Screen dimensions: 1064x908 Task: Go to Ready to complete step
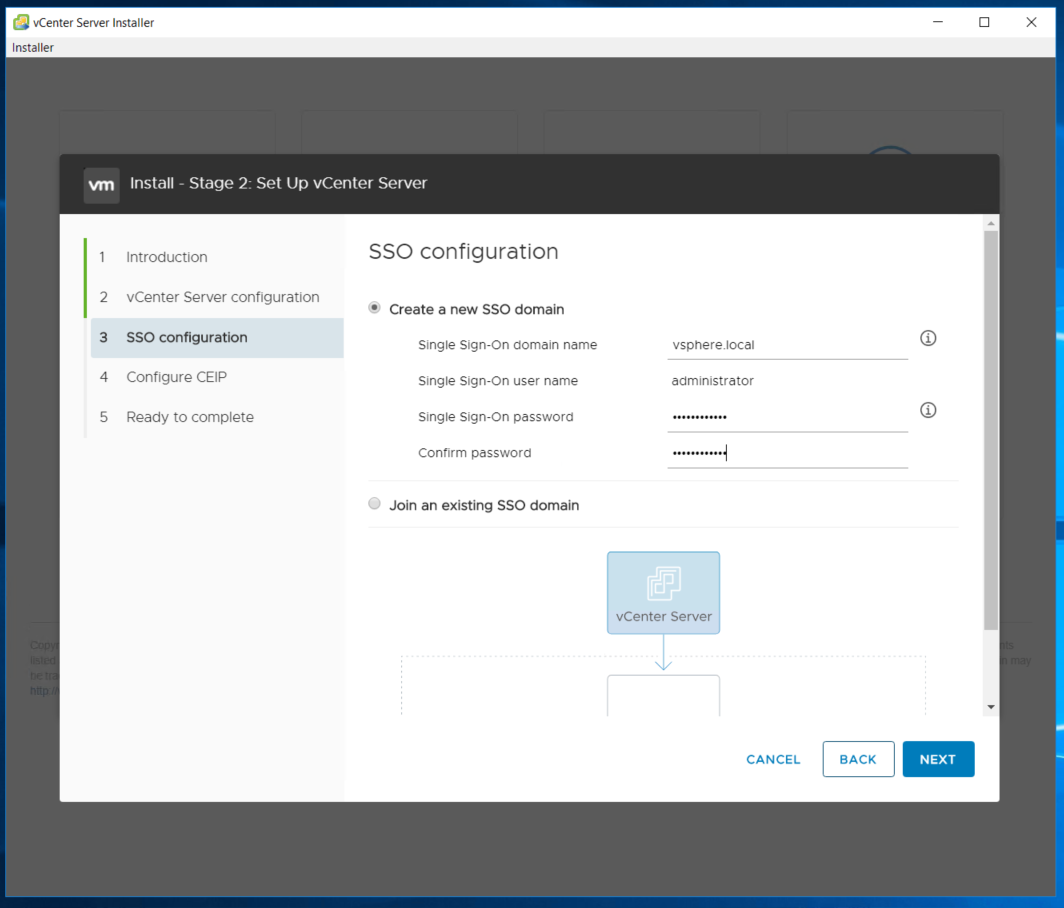[x=189, y=417]
